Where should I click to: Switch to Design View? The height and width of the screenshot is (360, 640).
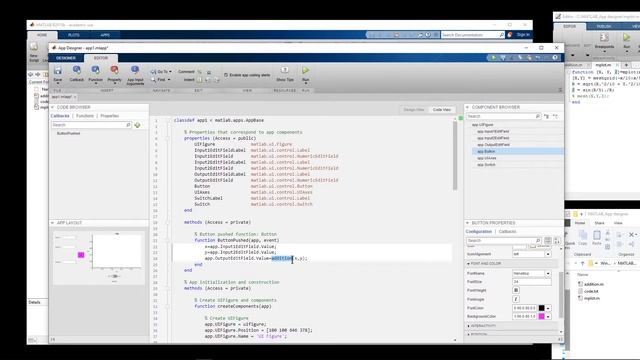pos(414,110)
